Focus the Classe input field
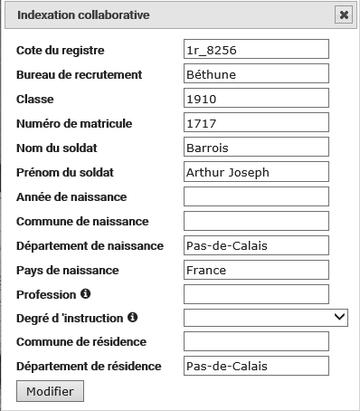360x411 pixels. pos(256,98)
